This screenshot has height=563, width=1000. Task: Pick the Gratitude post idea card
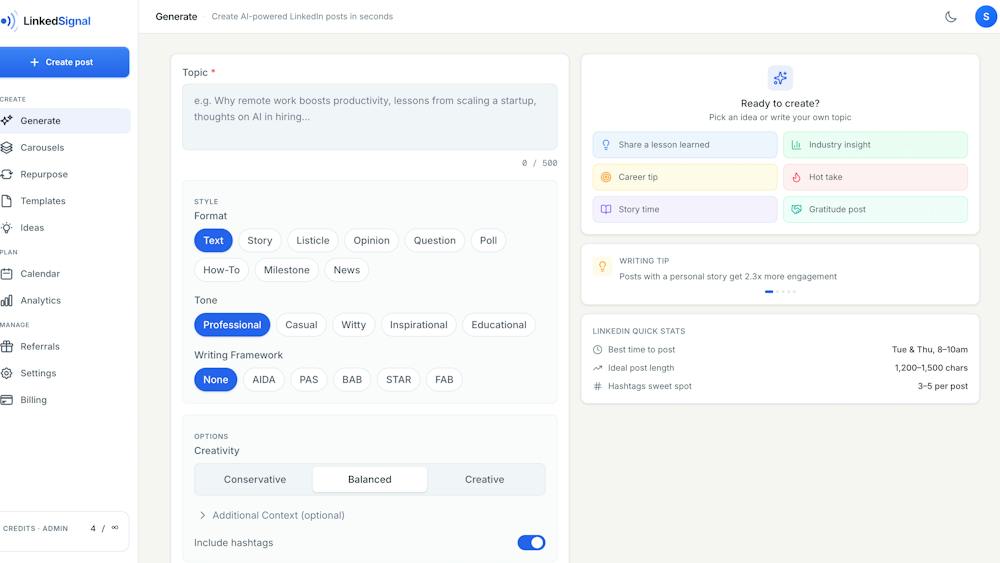(875, 209)
